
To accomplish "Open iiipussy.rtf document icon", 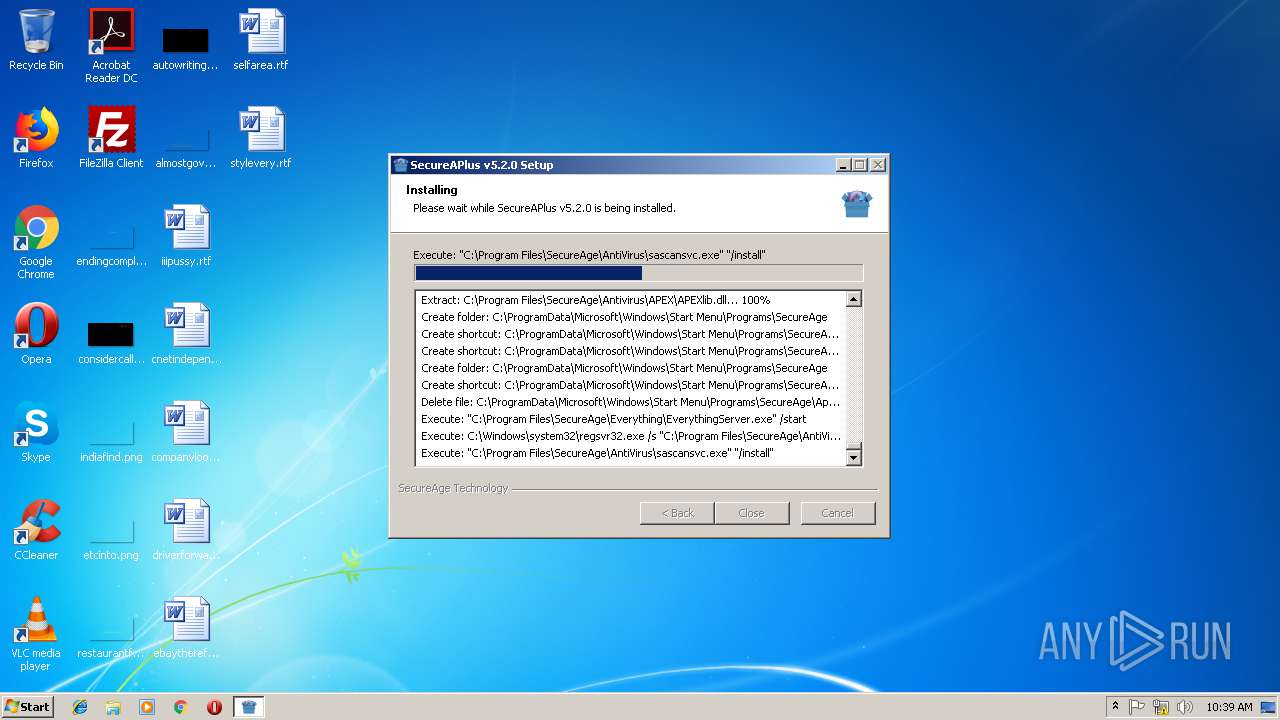I will tap(186, 236).
